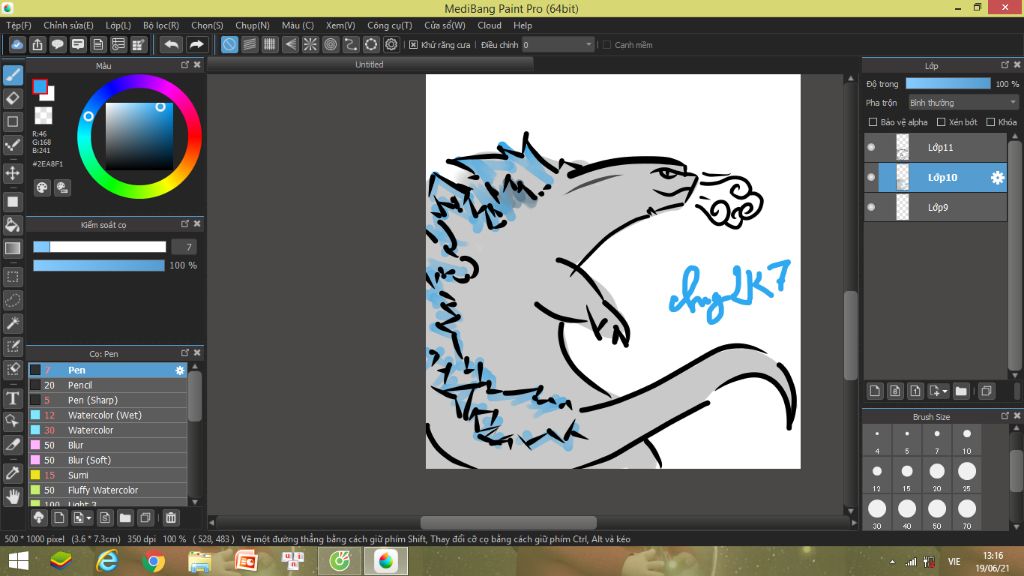Show hidden system tray icons
This screenshot has width=1024, height=576.
click(892, 562)
